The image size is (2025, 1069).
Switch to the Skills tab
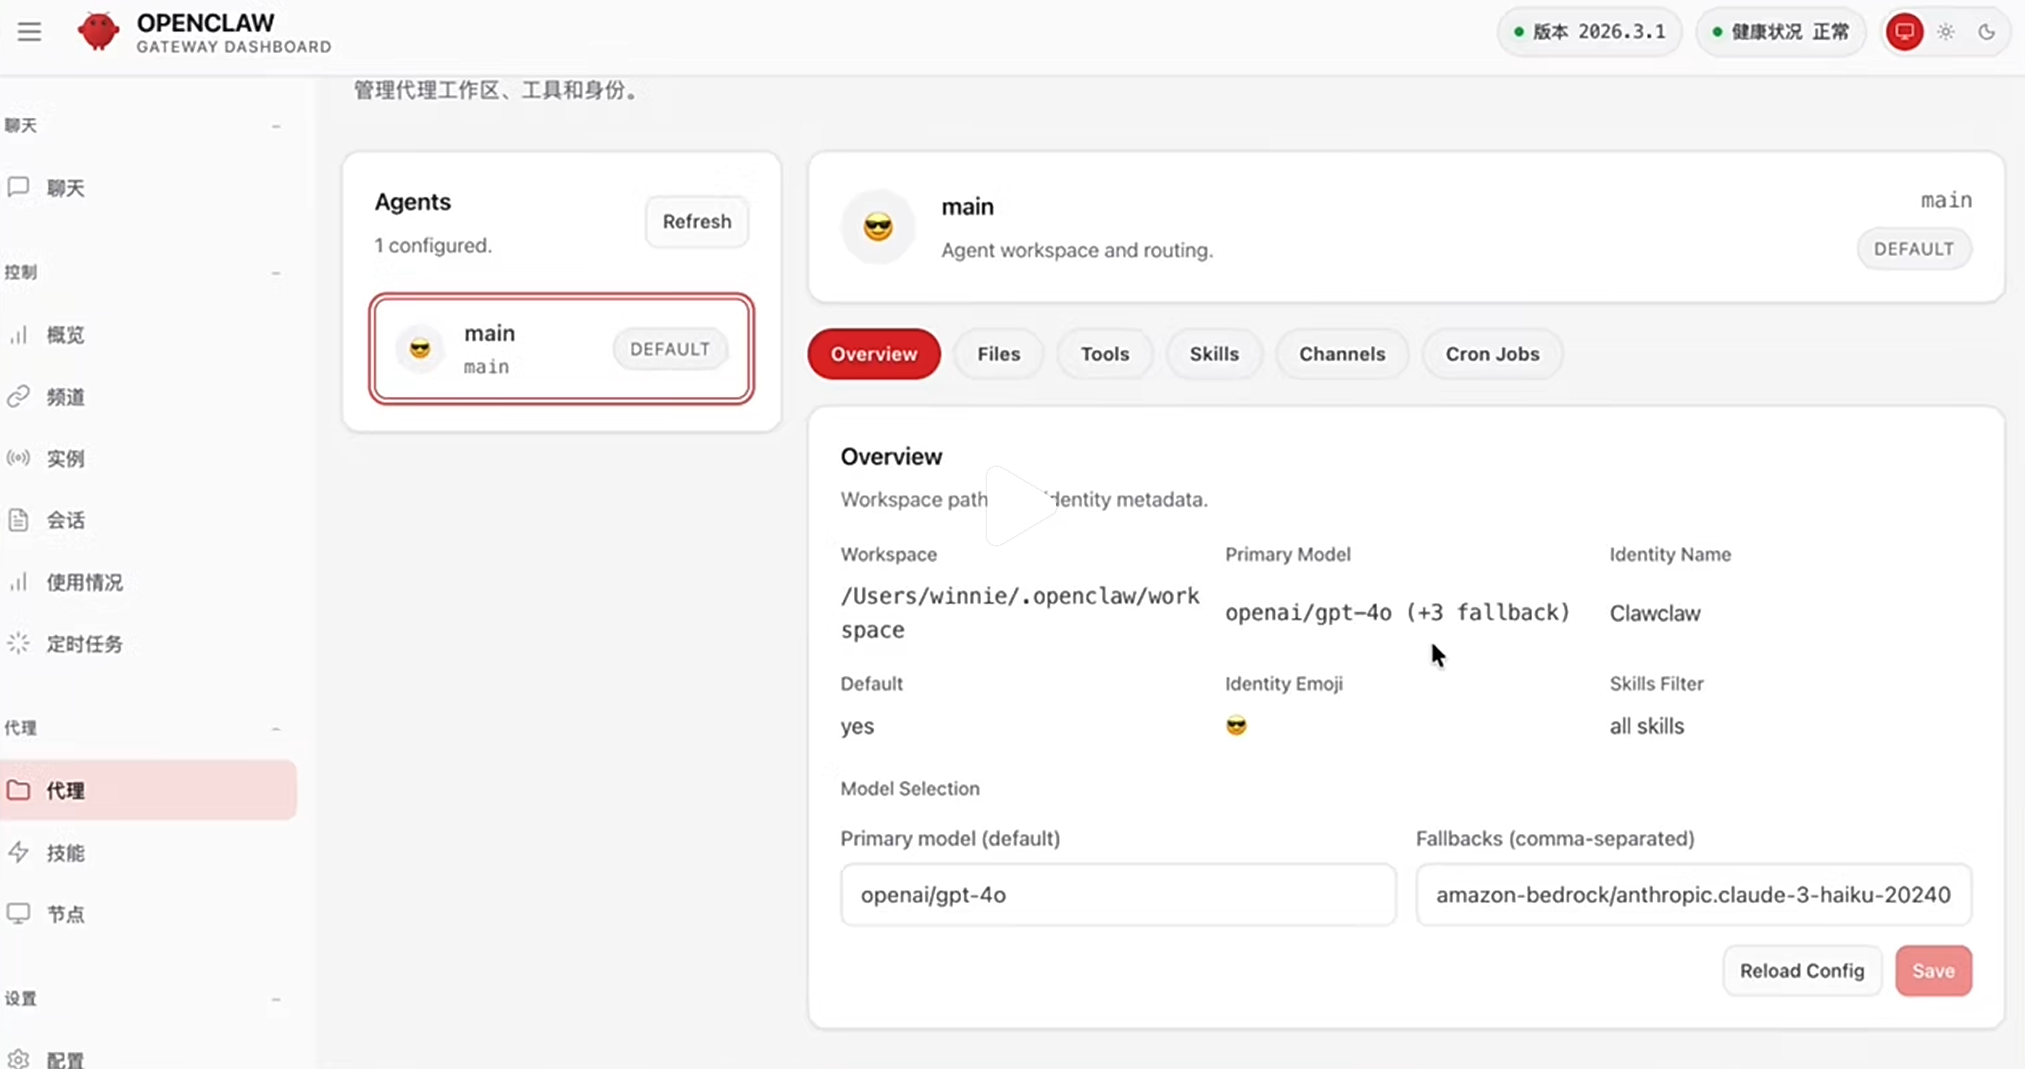(1214, 354)
